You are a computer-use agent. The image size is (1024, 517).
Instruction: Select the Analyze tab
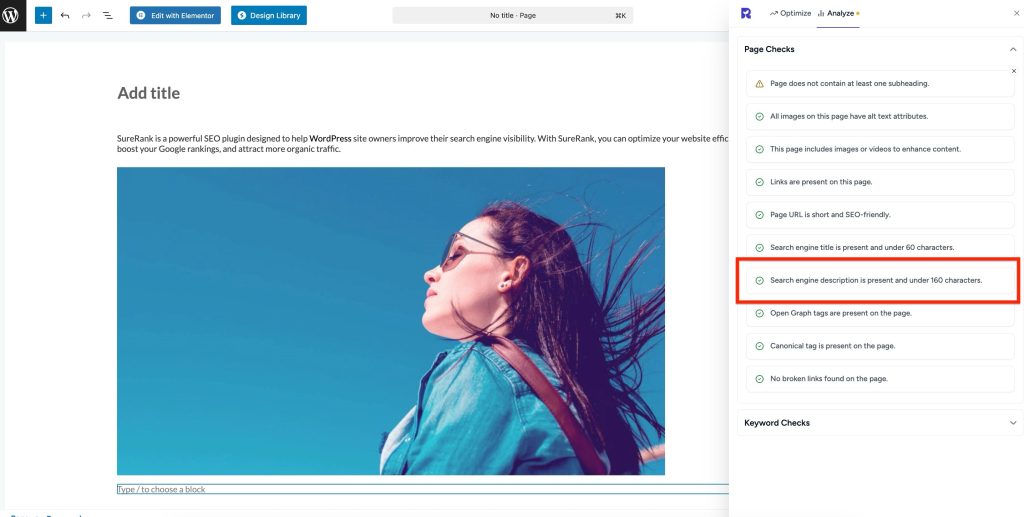838,13
